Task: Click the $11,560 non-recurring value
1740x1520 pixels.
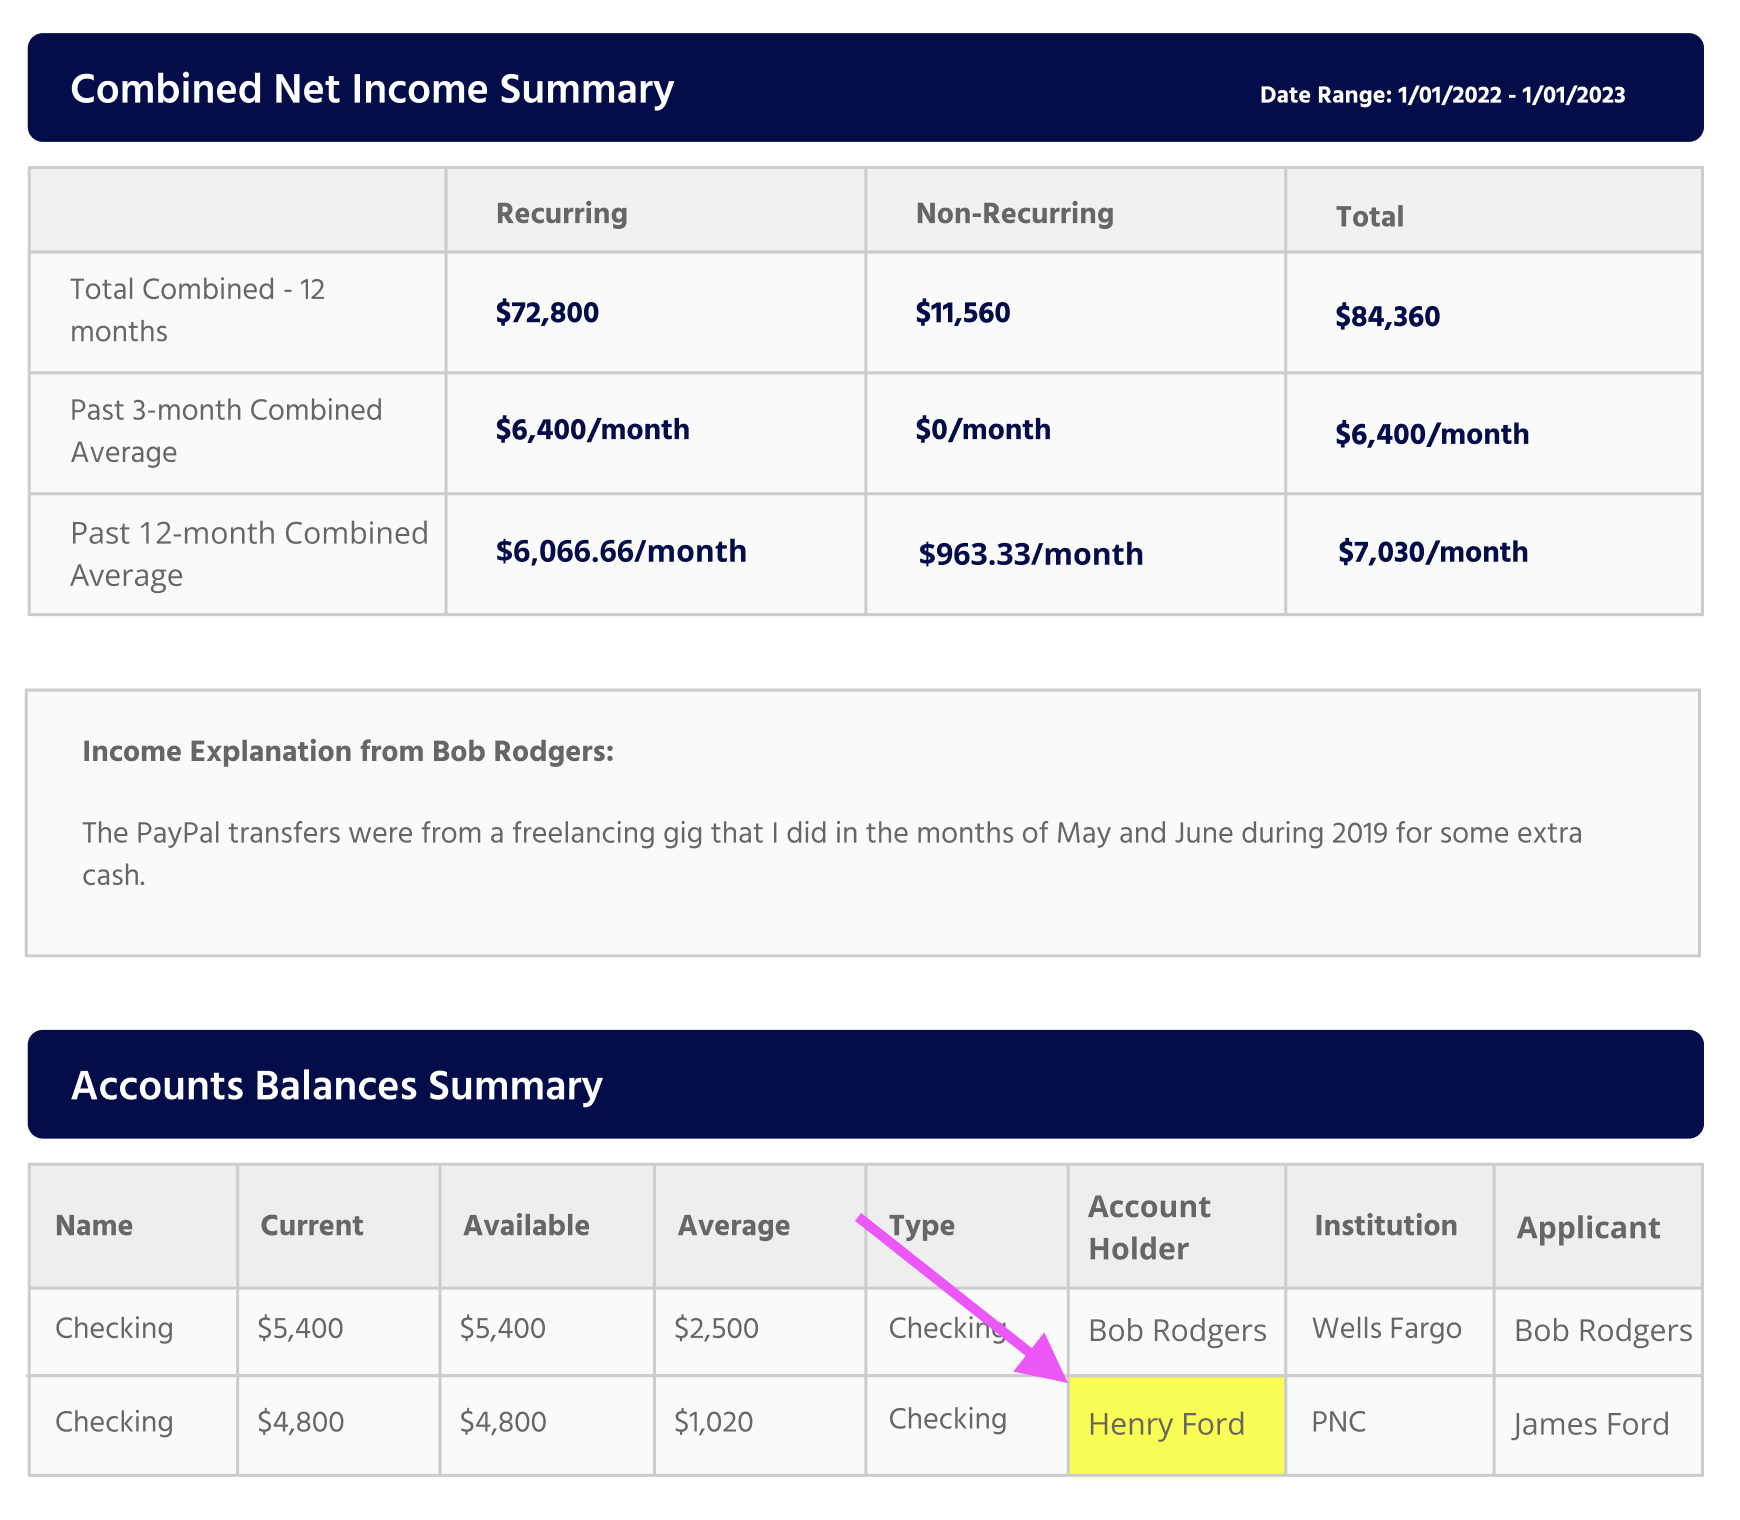Action: coord(963,312)
